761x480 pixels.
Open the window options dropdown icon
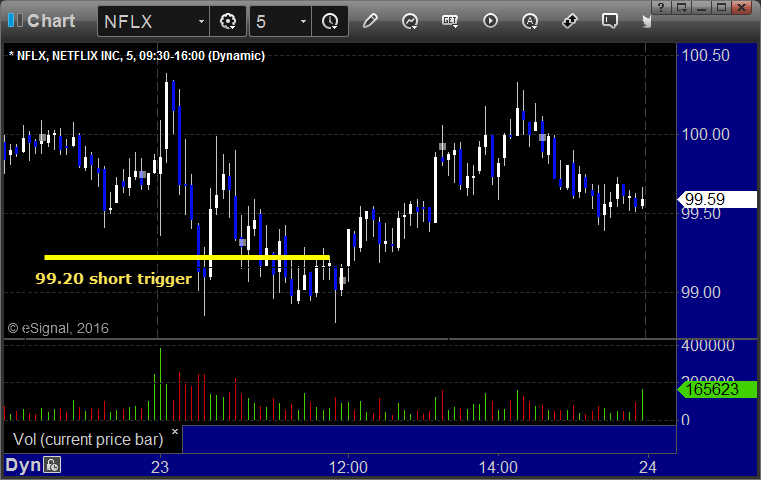coord(681,7)
